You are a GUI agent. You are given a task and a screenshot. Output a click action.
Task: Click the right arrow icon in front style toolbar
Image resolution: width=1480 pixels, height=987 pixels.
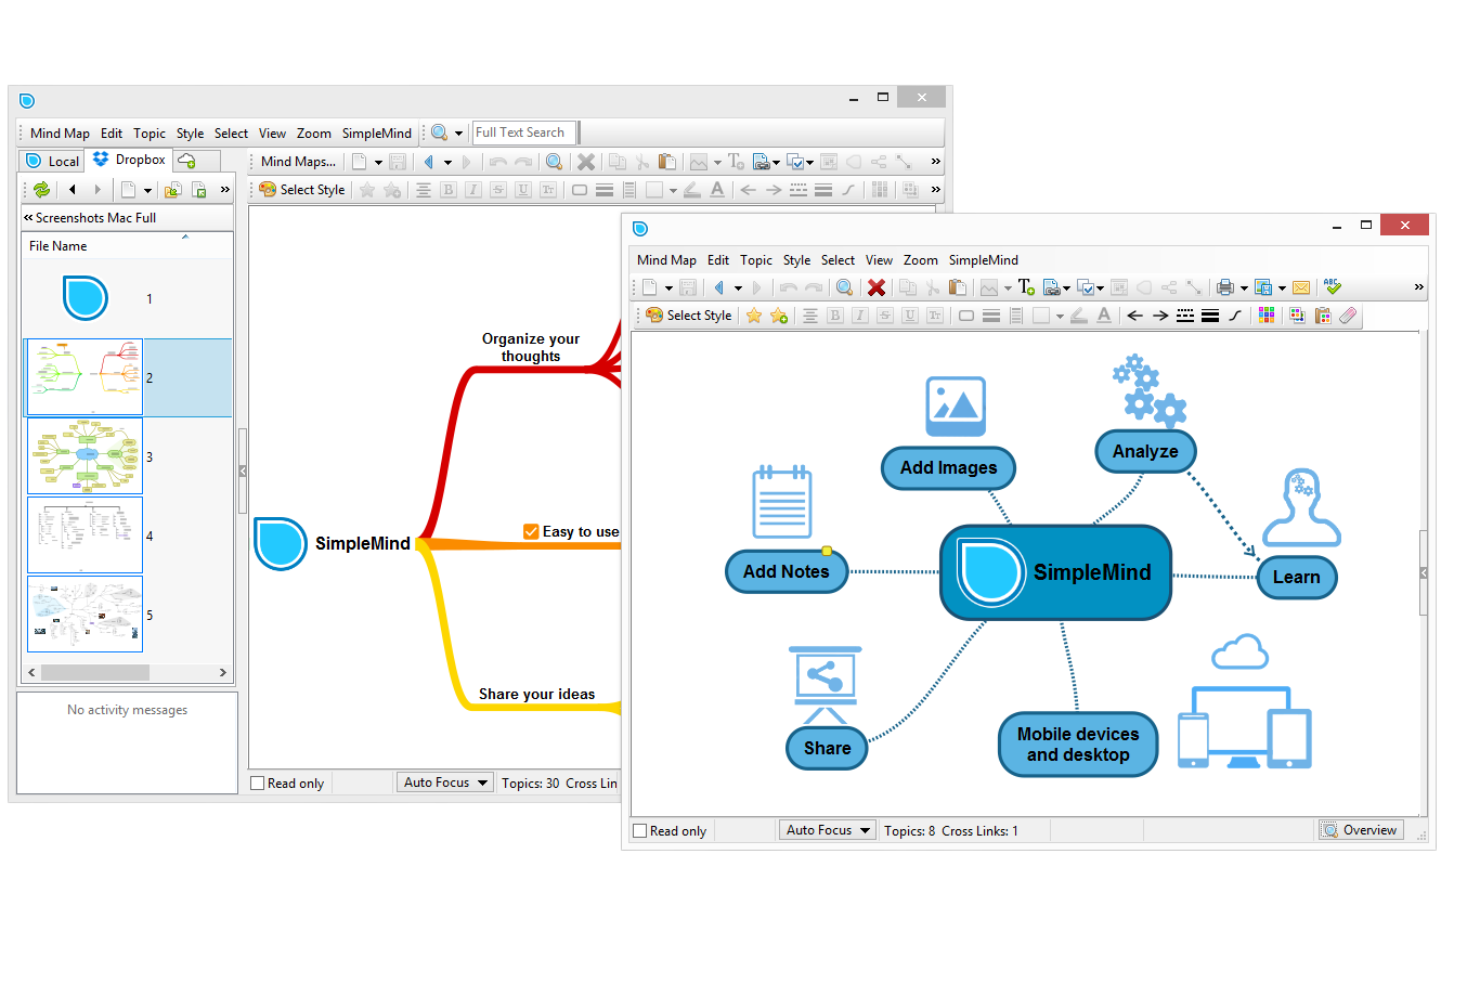pos(1160,316)
